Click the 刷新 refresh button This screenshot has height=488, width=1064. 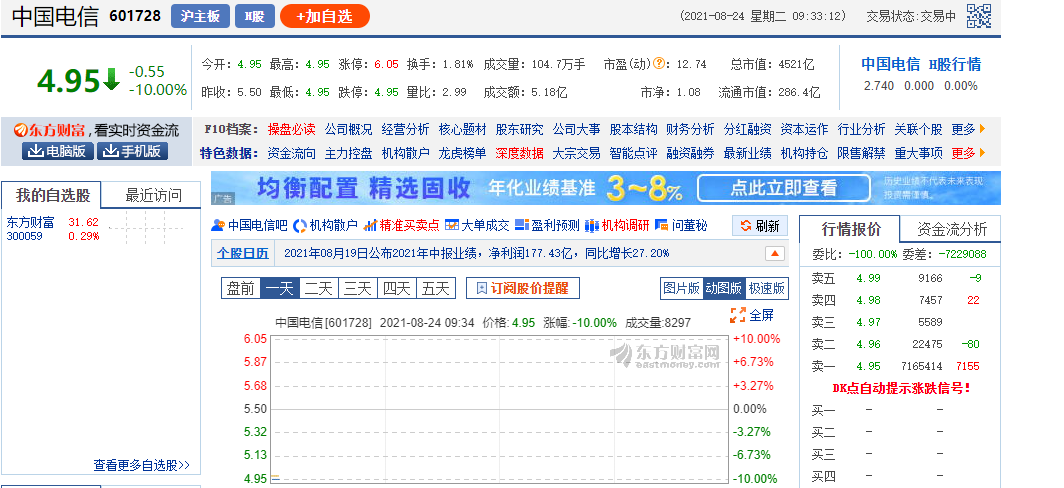[760, 226]
